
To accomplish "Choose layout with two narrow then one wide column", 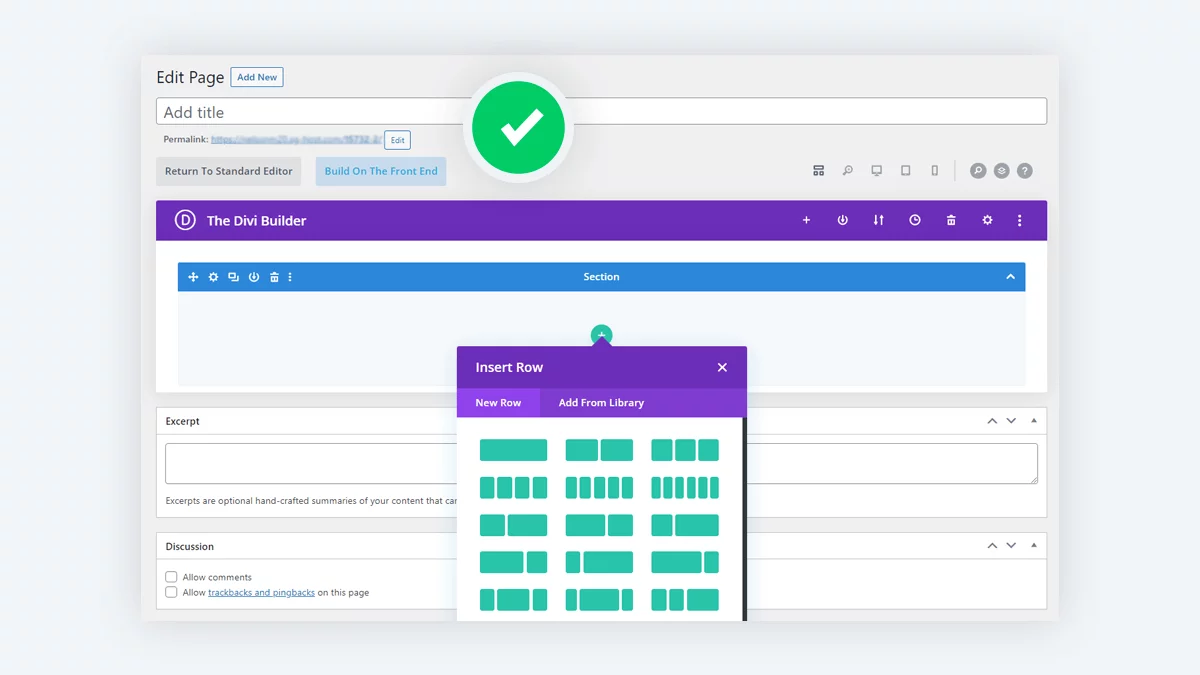I will 685,600.
